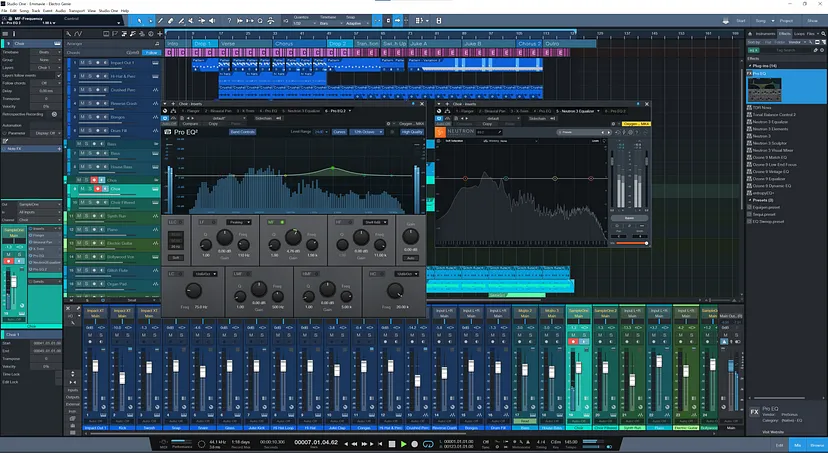828x453 pixels.
Task: Toggle the Follow button in the Chords track
Action: 152,53
